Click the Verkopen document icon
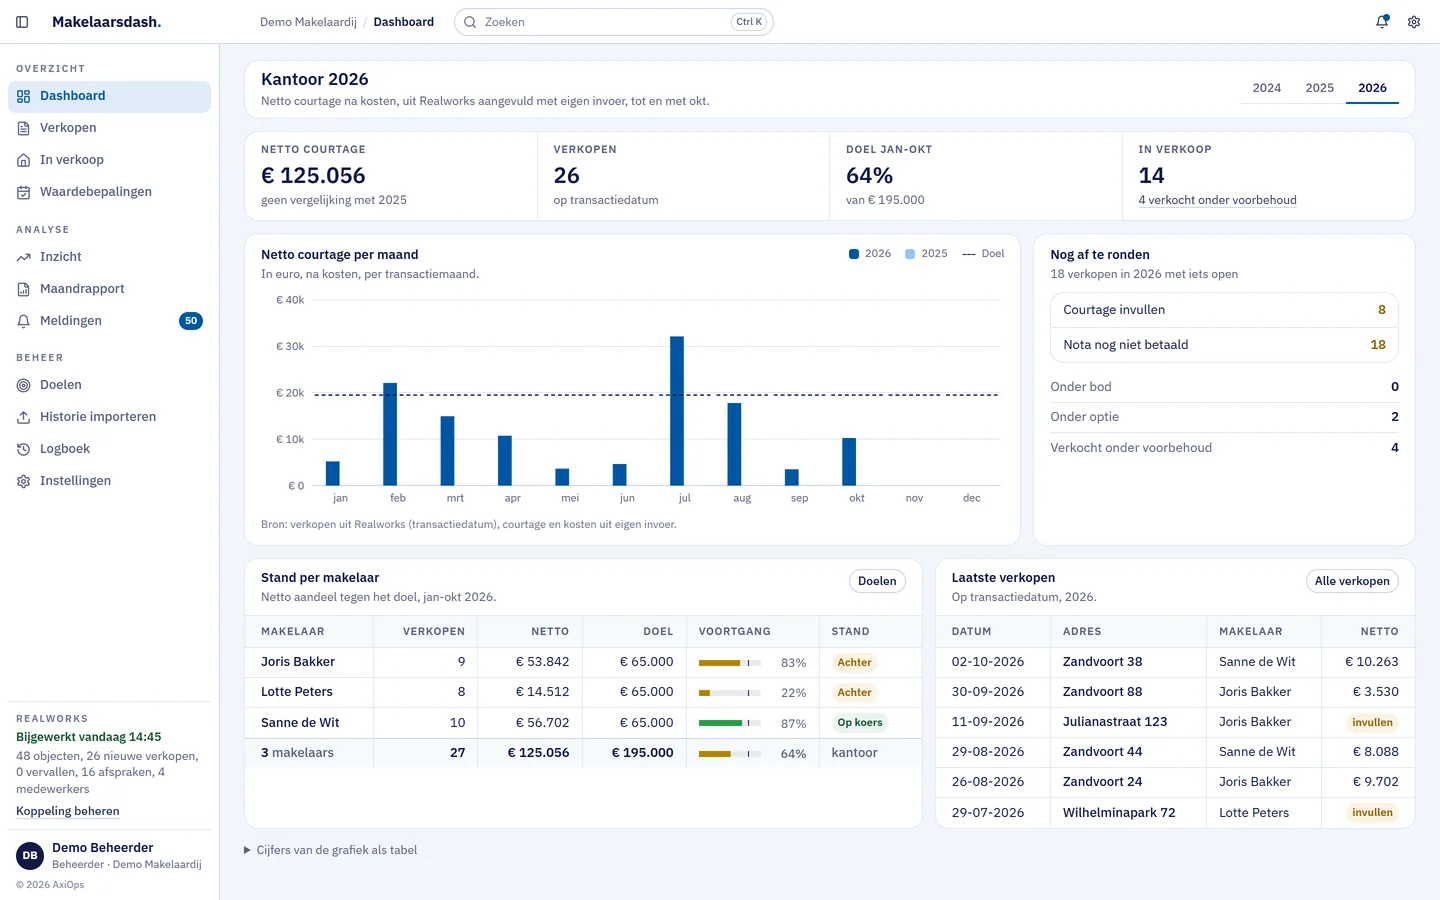Screen dimensions: 1440x900 coord(24,129)
